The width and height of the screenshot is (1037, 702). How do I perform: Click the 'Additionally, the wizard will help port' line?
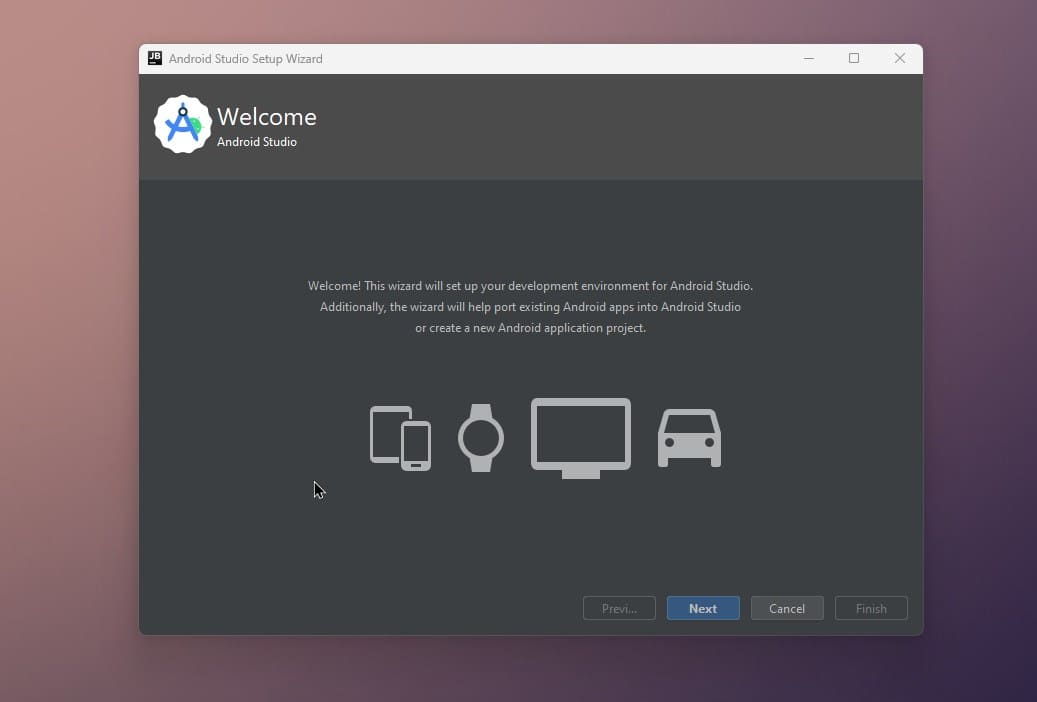(530, 307)
